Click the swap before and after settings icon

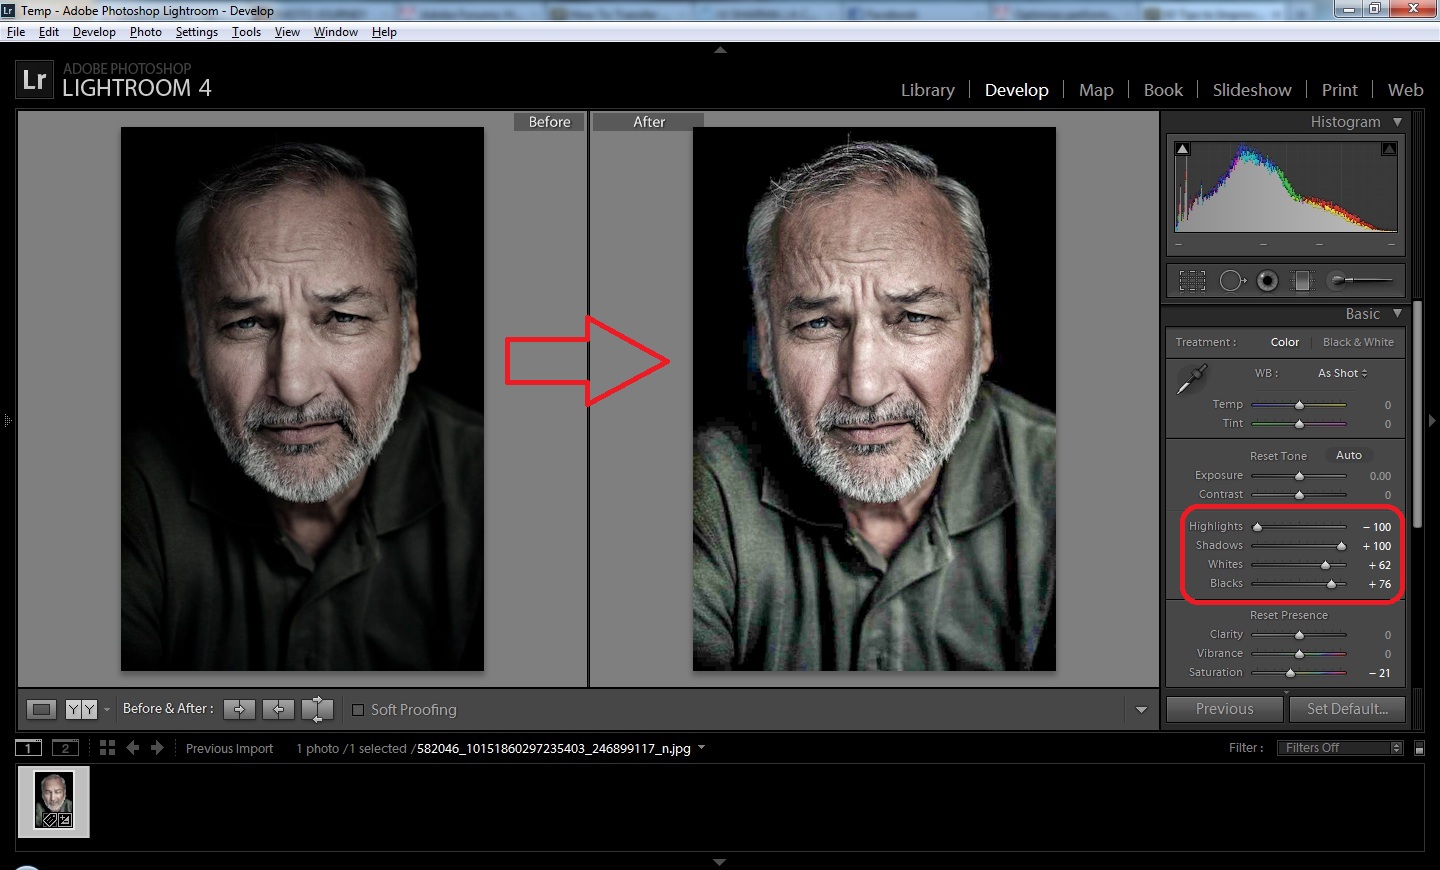point(317,709)
